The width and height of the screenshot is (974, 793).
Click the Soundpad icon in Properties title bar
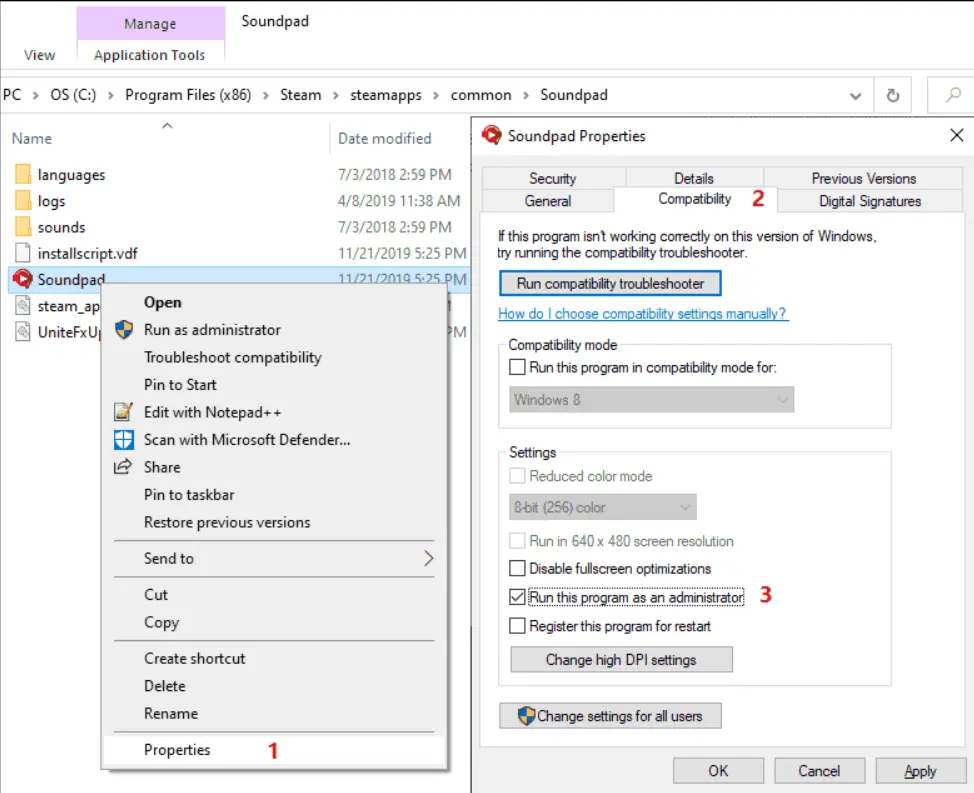click(x=491, y=135)
